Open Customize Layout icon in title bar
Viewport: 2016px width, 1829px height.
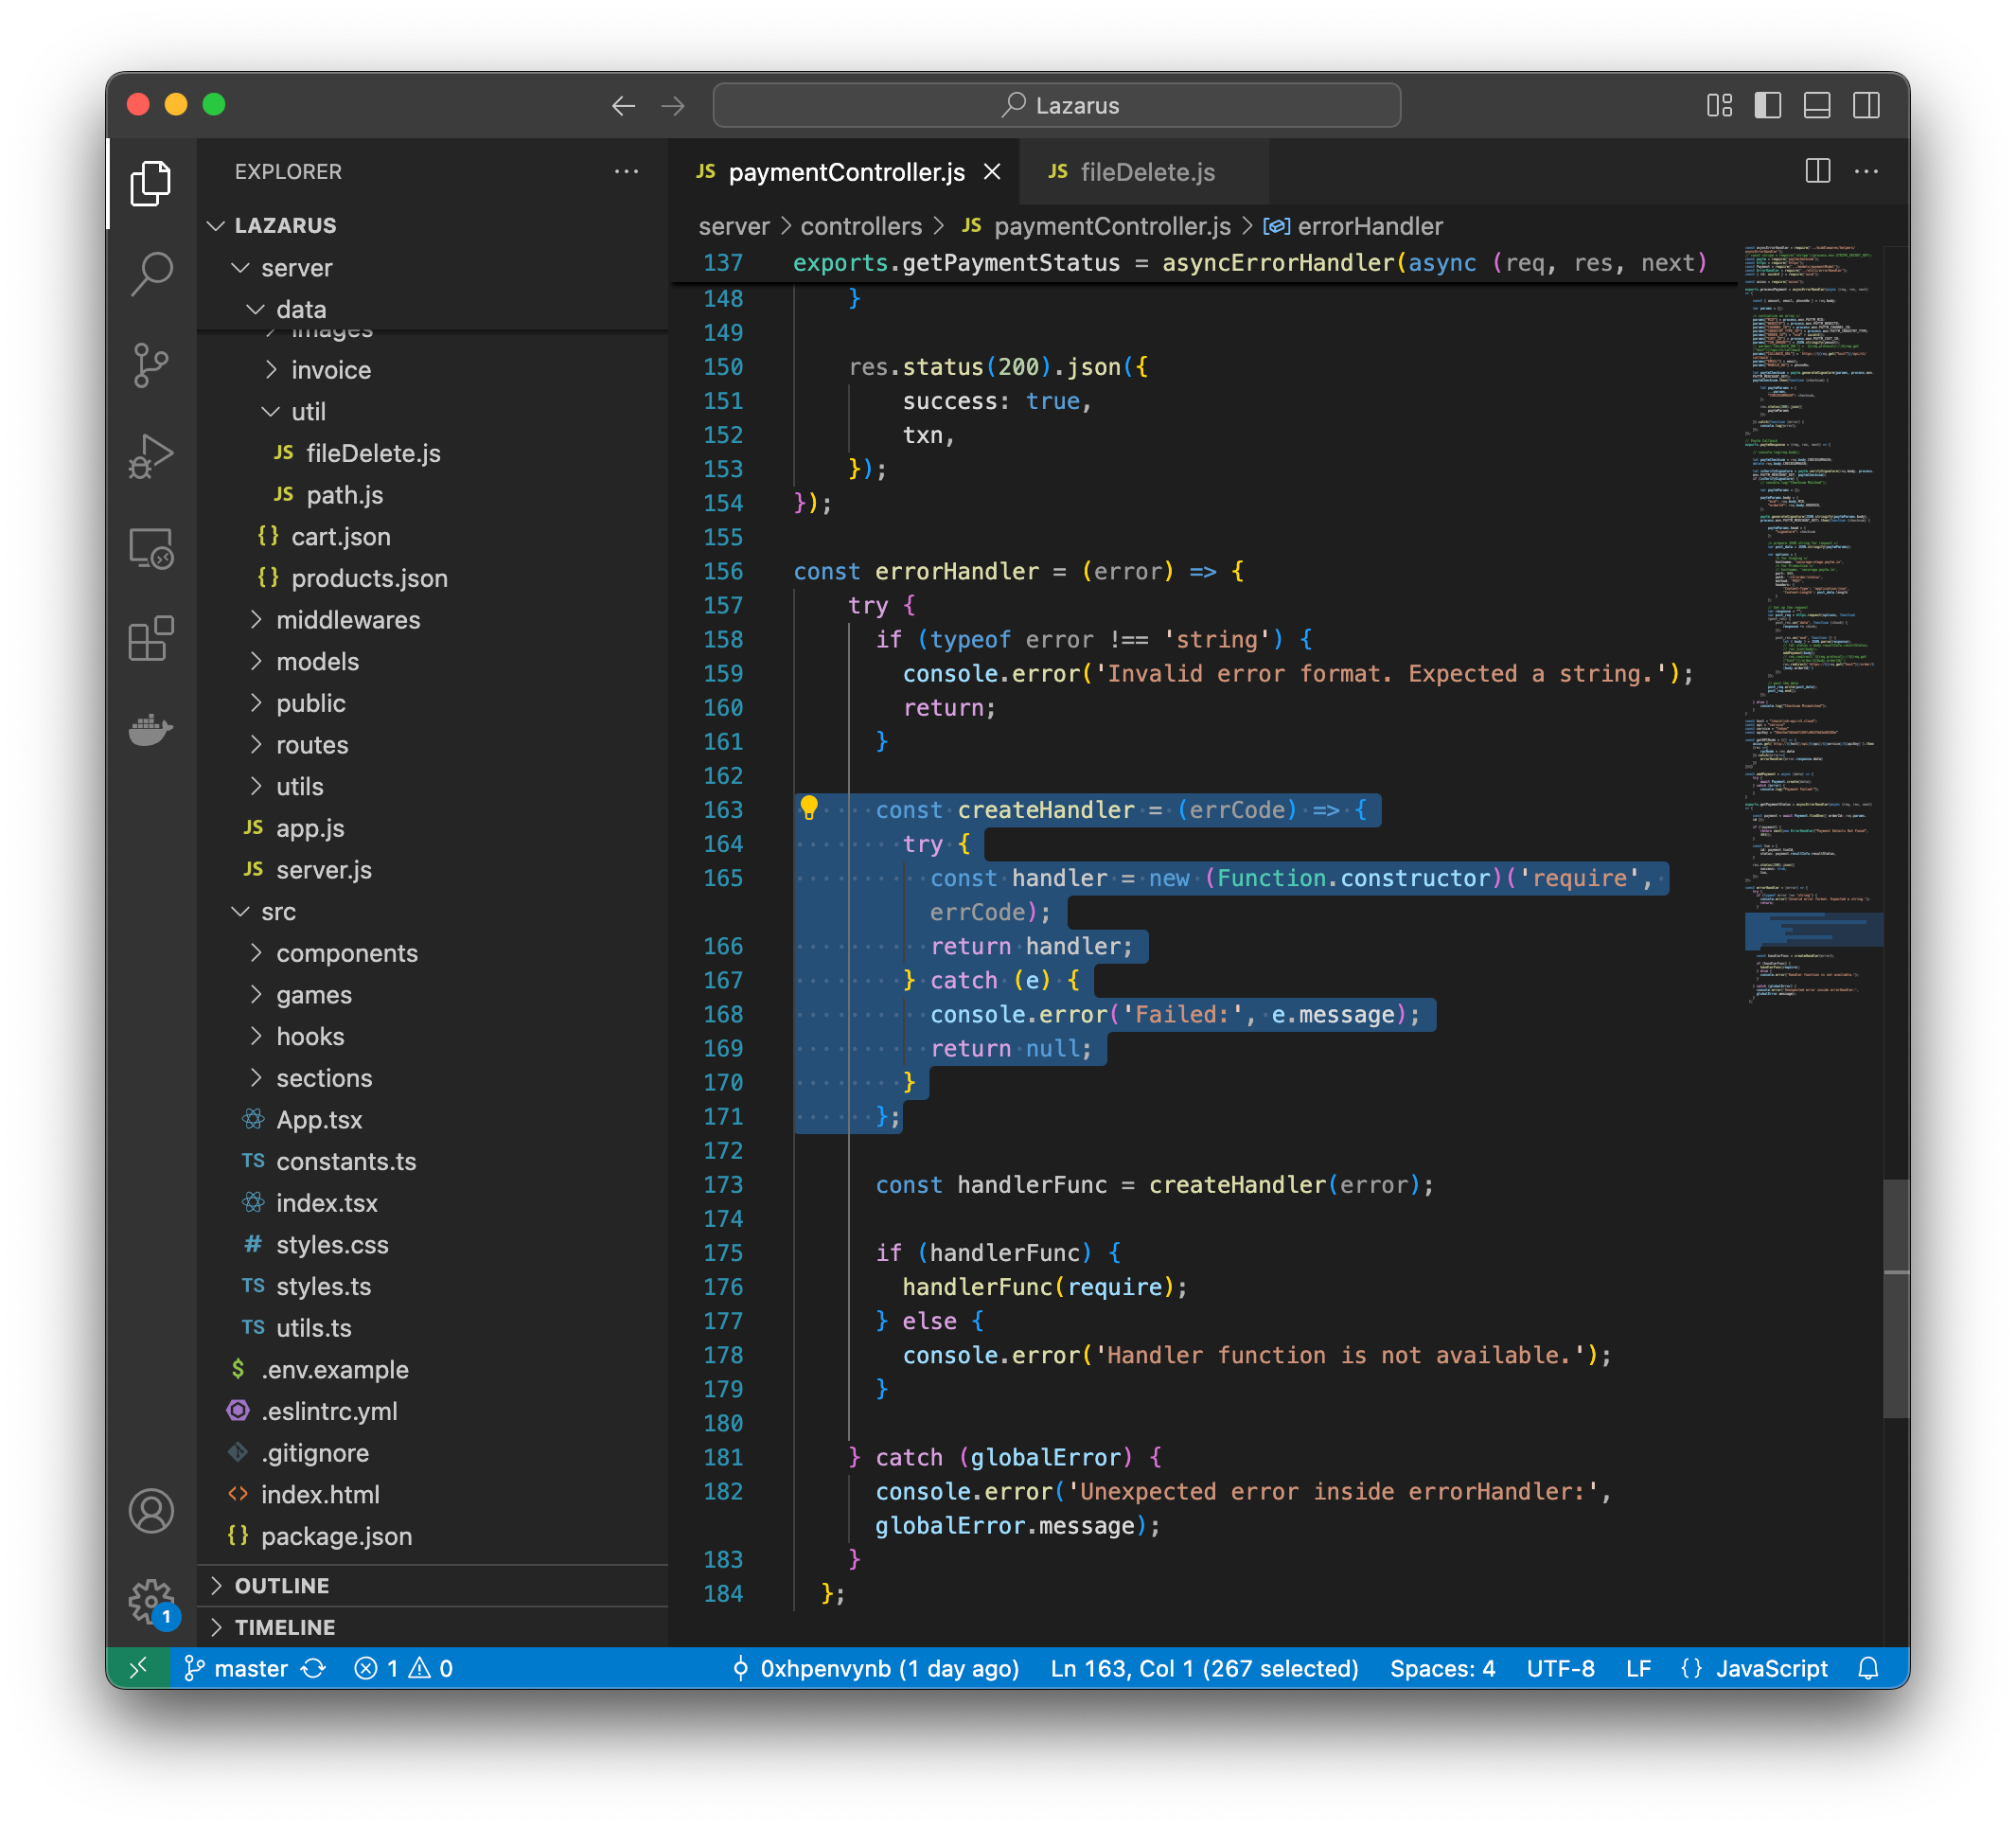(1719, 105)
